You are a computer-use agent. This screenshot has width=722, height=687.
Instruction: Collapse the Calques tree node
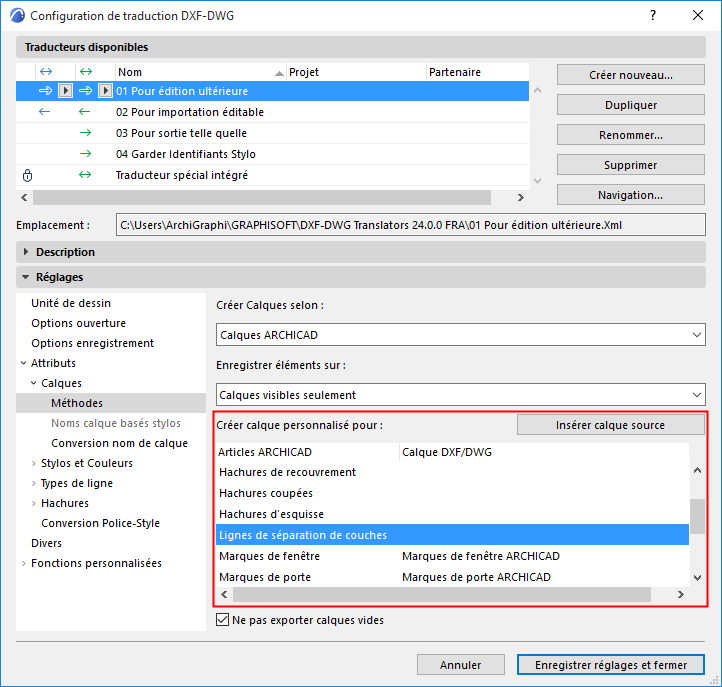(x=34, y=383)
